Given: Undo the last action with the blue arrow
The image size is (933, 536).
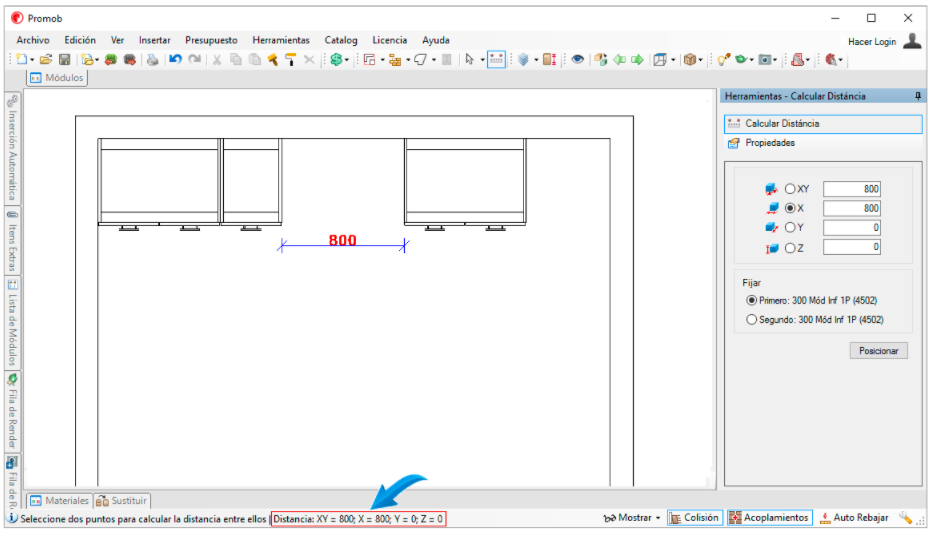Looking at the screenshot, I should [x=175, y=59].
